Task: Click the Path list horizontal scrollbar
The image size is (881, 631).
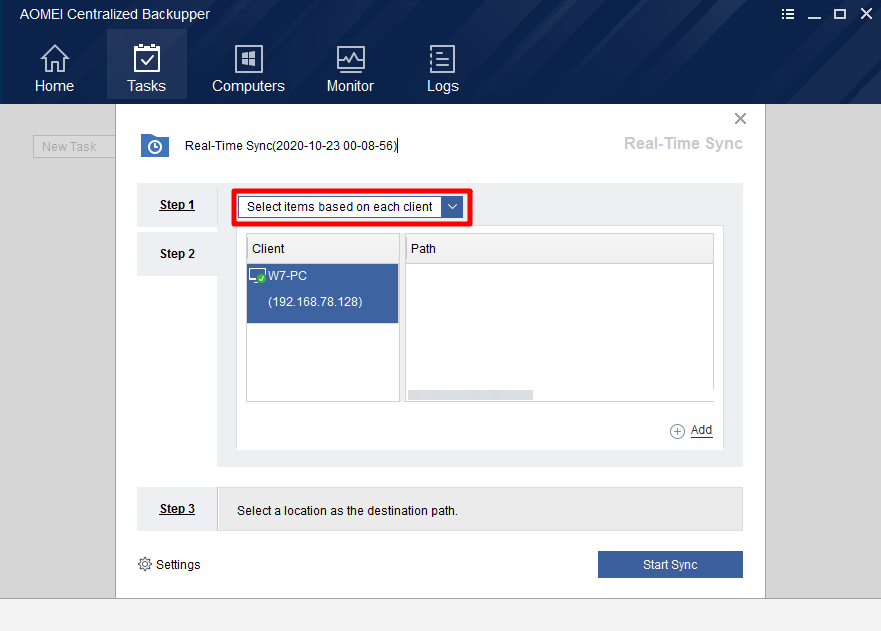Action: (470, 395)
